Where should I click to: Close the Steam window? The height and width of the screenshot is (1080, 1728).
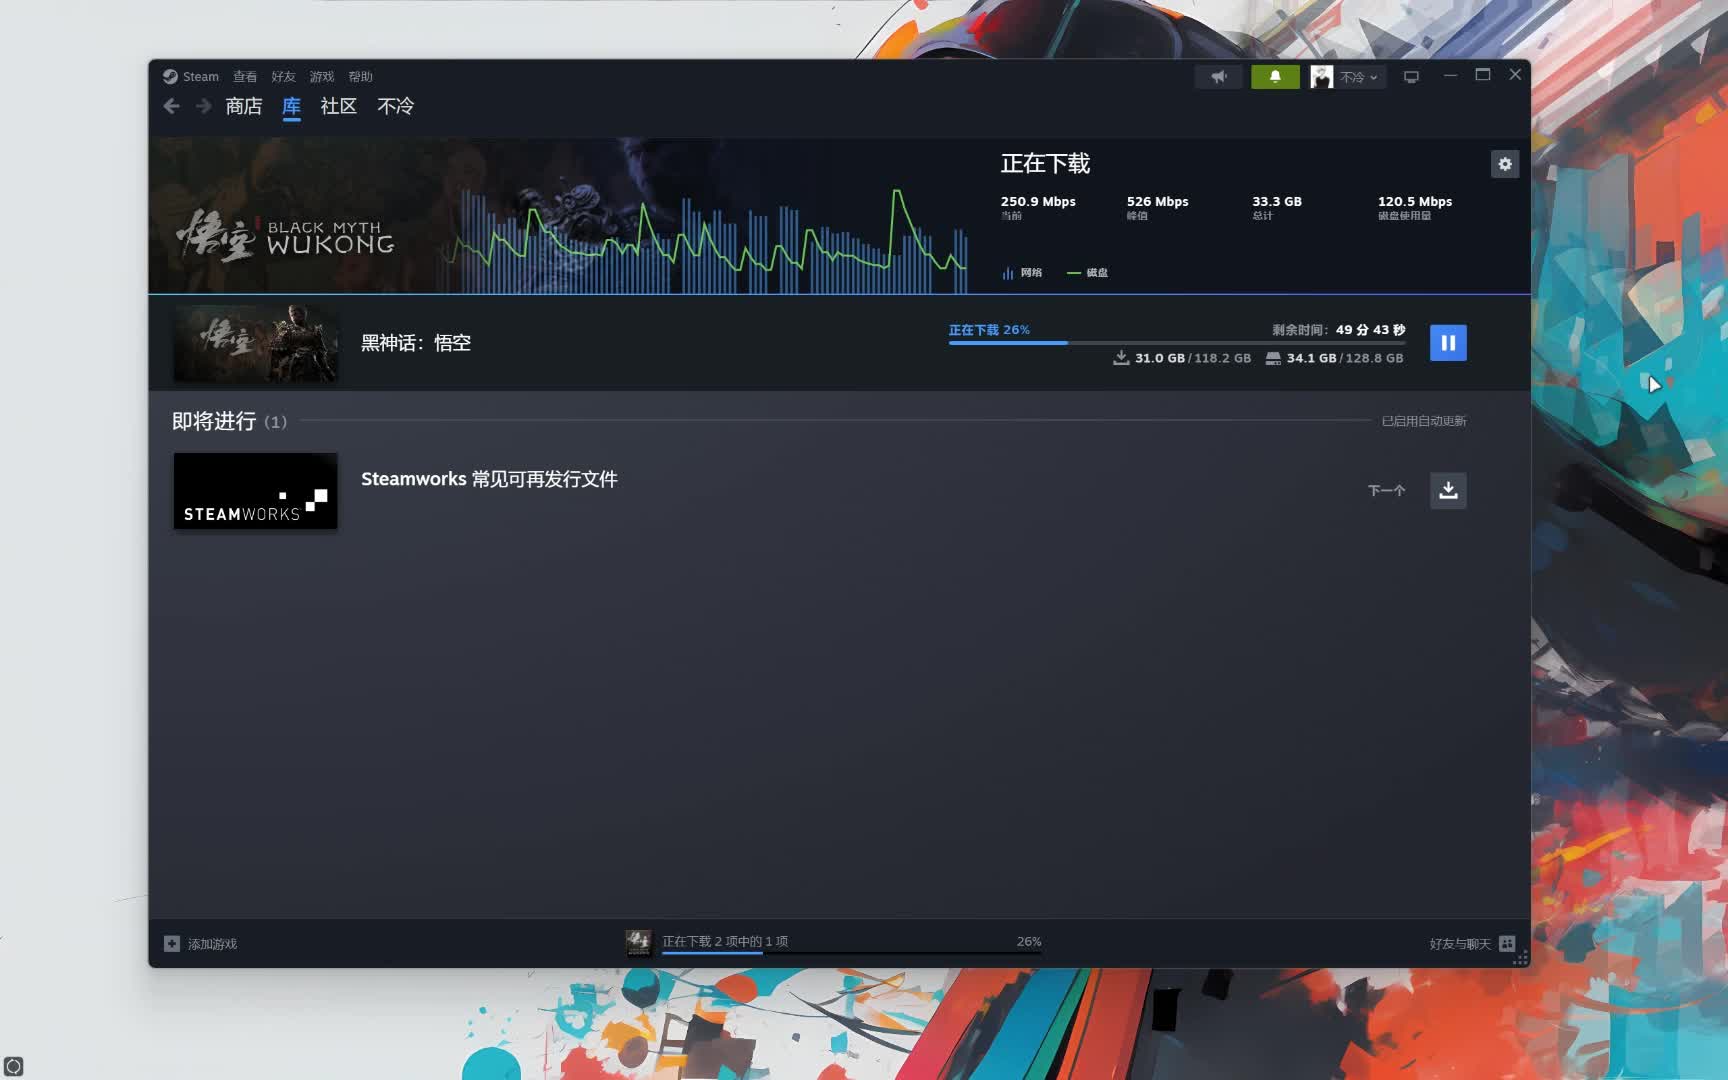click(x=1515, y=75)
